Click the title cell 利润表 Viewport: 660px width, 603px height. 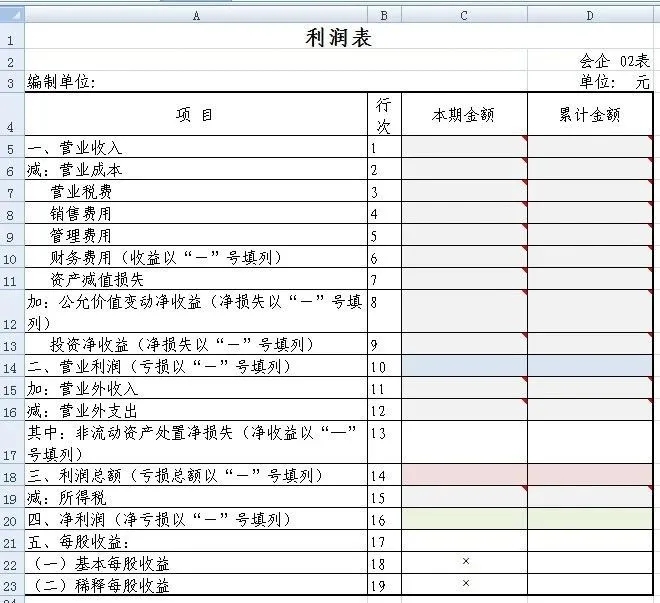pyautogui.click(x=339, y=36)
